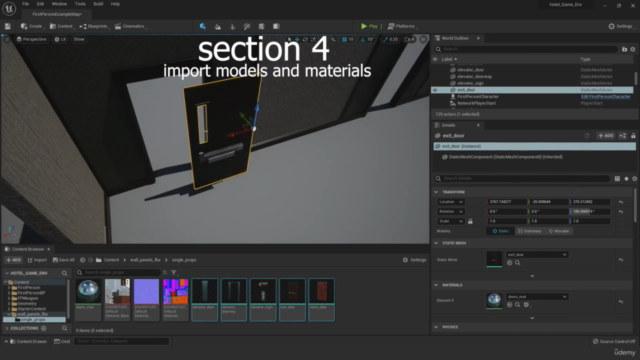The height and width of the screenshot is (360, 640).
Task: Toggle visibility of exit_door in the outliner
Action: 435,90
